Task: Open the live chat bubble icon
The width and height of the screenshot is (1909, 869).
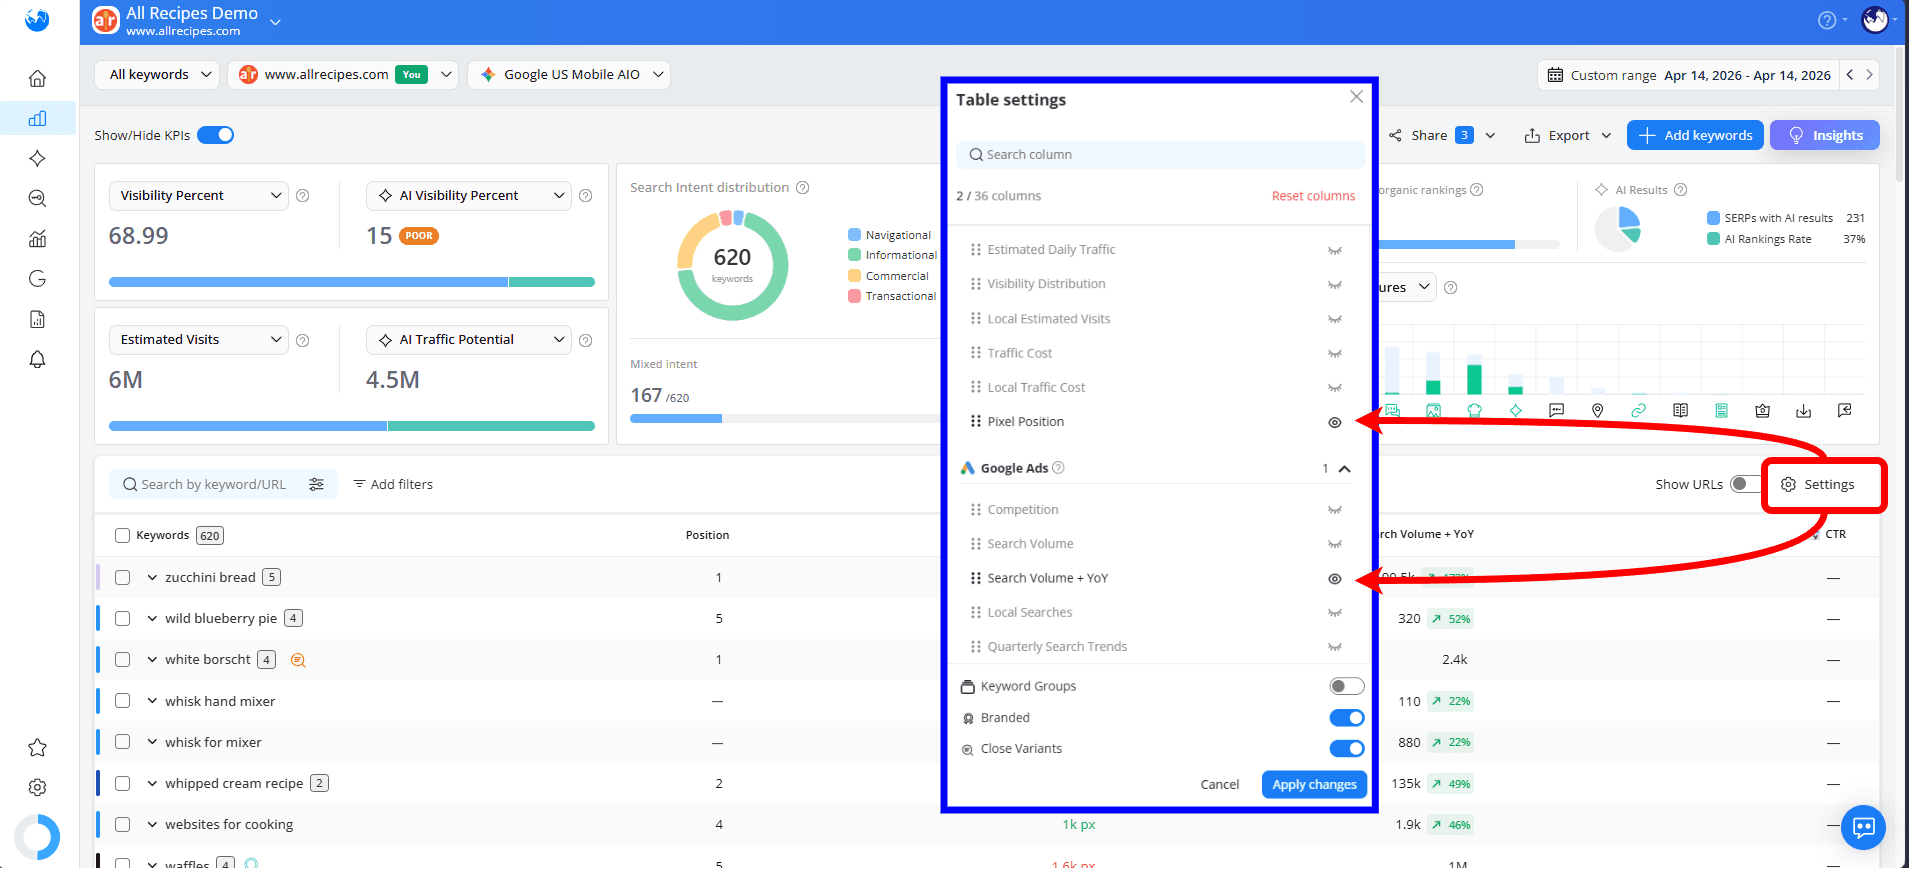Action: [1863, 827]
